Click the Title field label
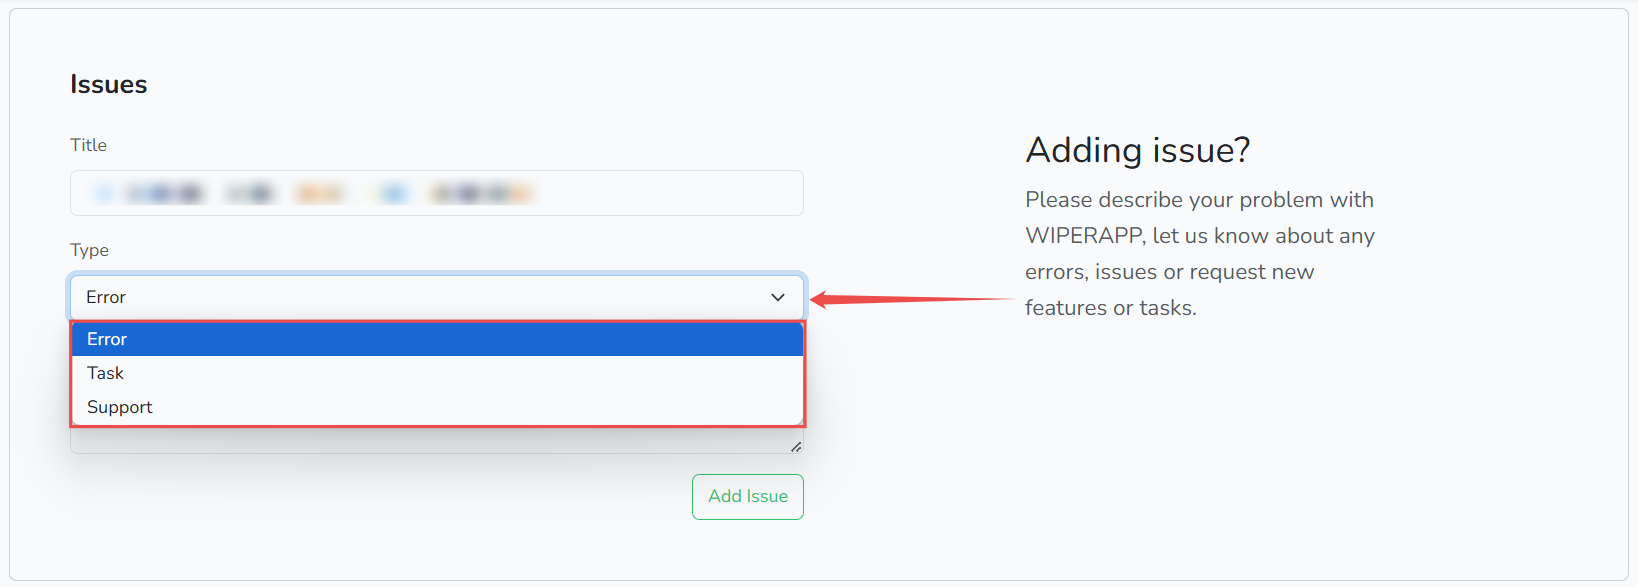 click(88, 145)
